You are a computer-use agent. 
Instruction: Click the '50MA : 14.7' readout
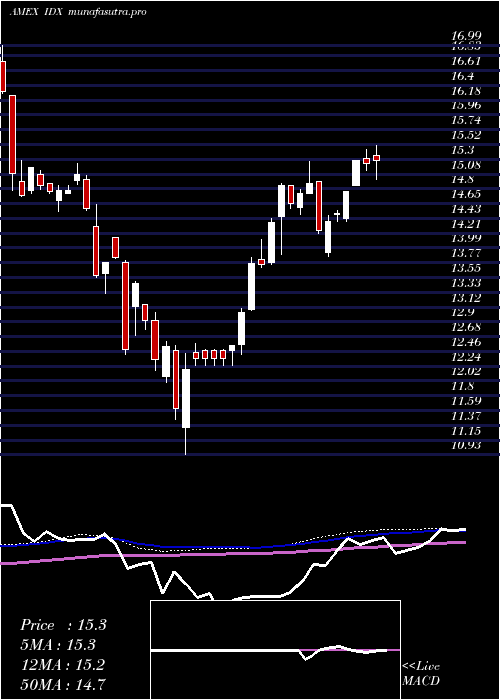click(x=63, y=684)
